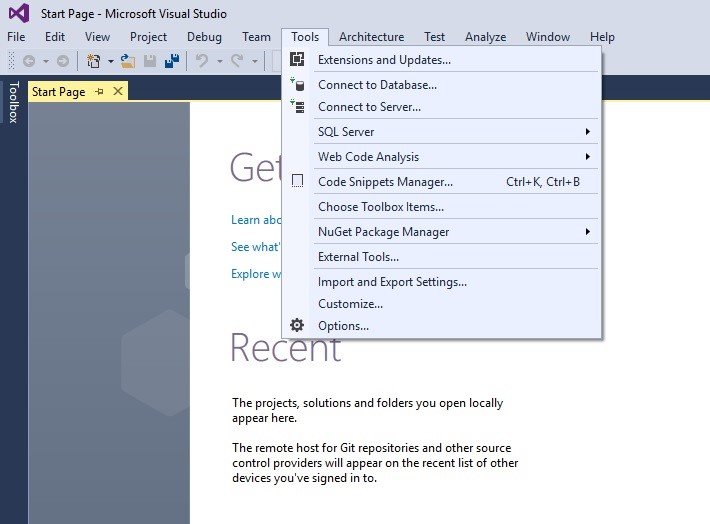Screen dimensions: 710x524
Task: Open the Edit menu
Action: point(55,37)
